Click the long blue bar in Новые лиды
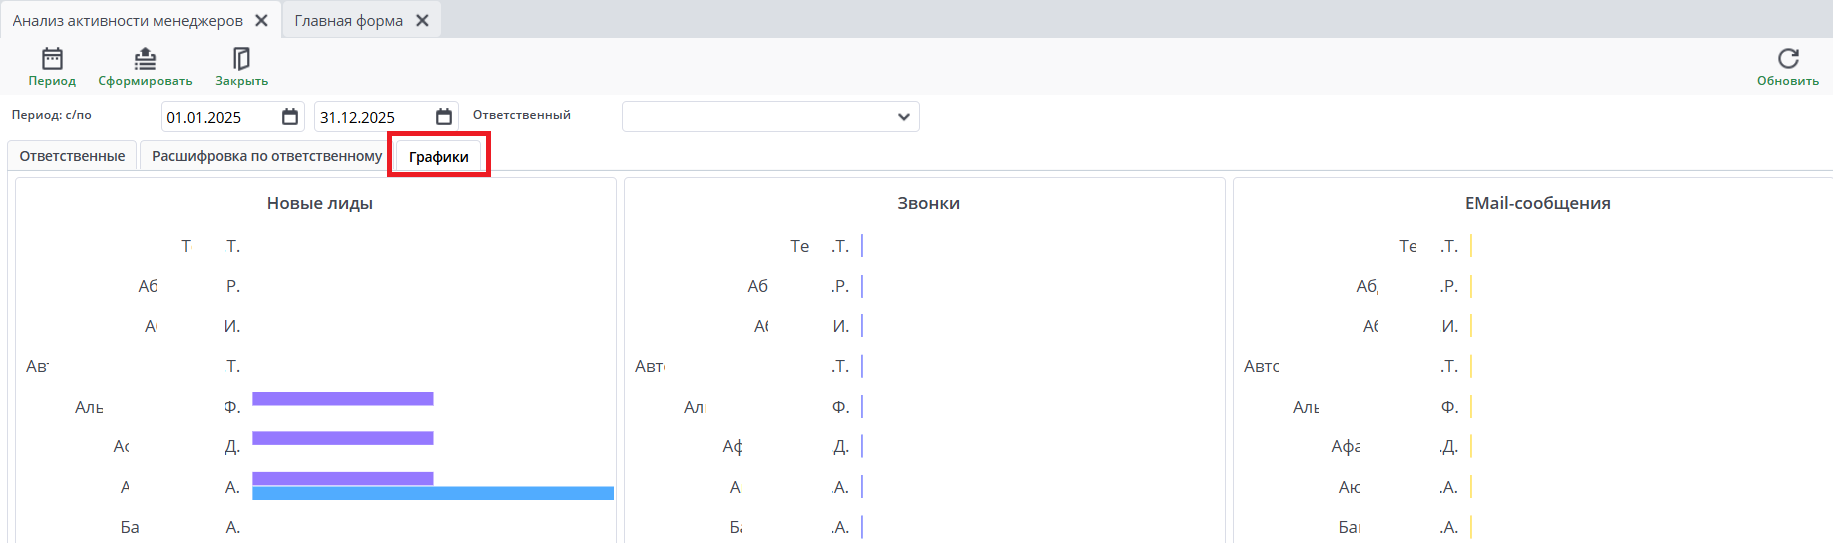The image size is (1833, 543). pyautogui.click(x=433, y=493)
